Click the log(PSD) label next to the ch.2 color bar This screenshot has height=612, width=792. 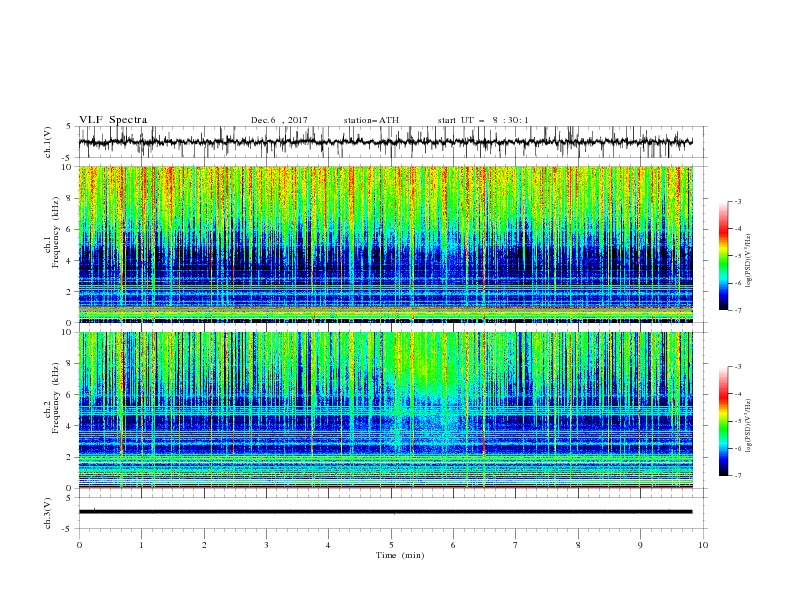tap(749, 425)
